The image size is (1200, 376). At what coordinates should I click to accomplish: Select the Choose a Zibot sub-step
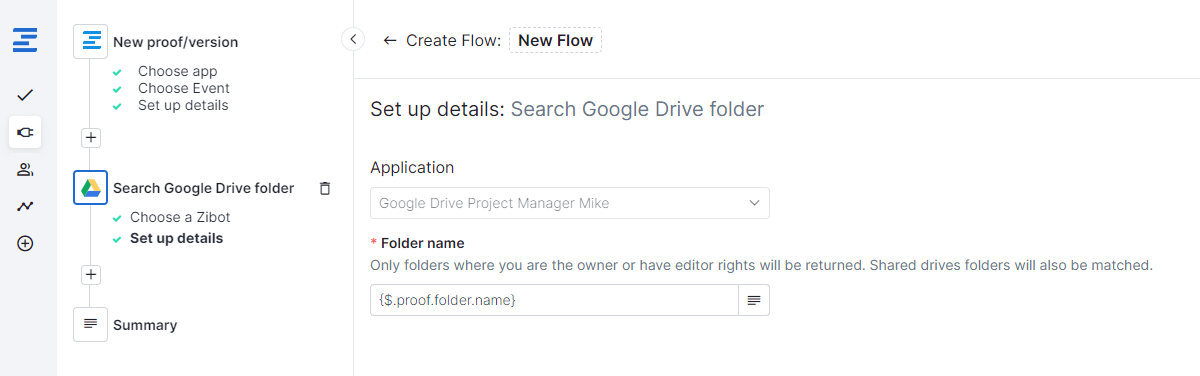pos(180,217)
